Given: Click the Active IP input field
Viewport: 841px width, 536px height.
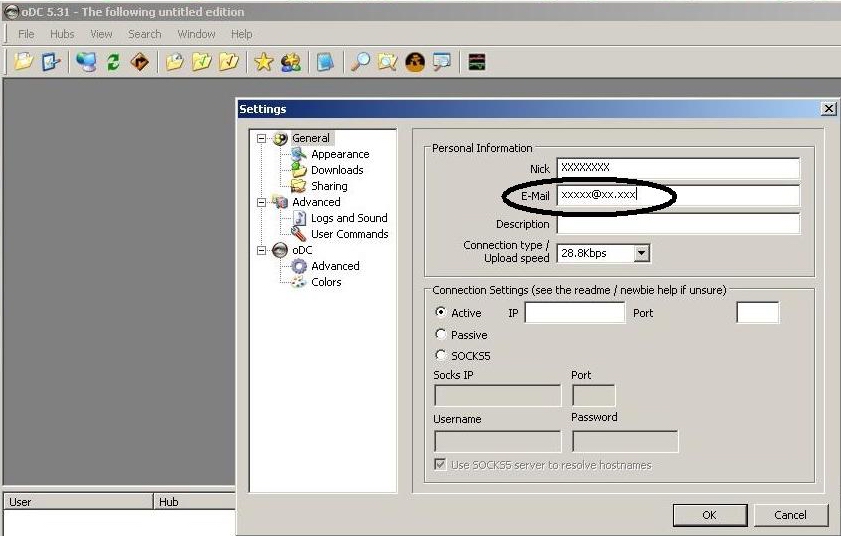Looking at the screenshot, I should (574, 312).
